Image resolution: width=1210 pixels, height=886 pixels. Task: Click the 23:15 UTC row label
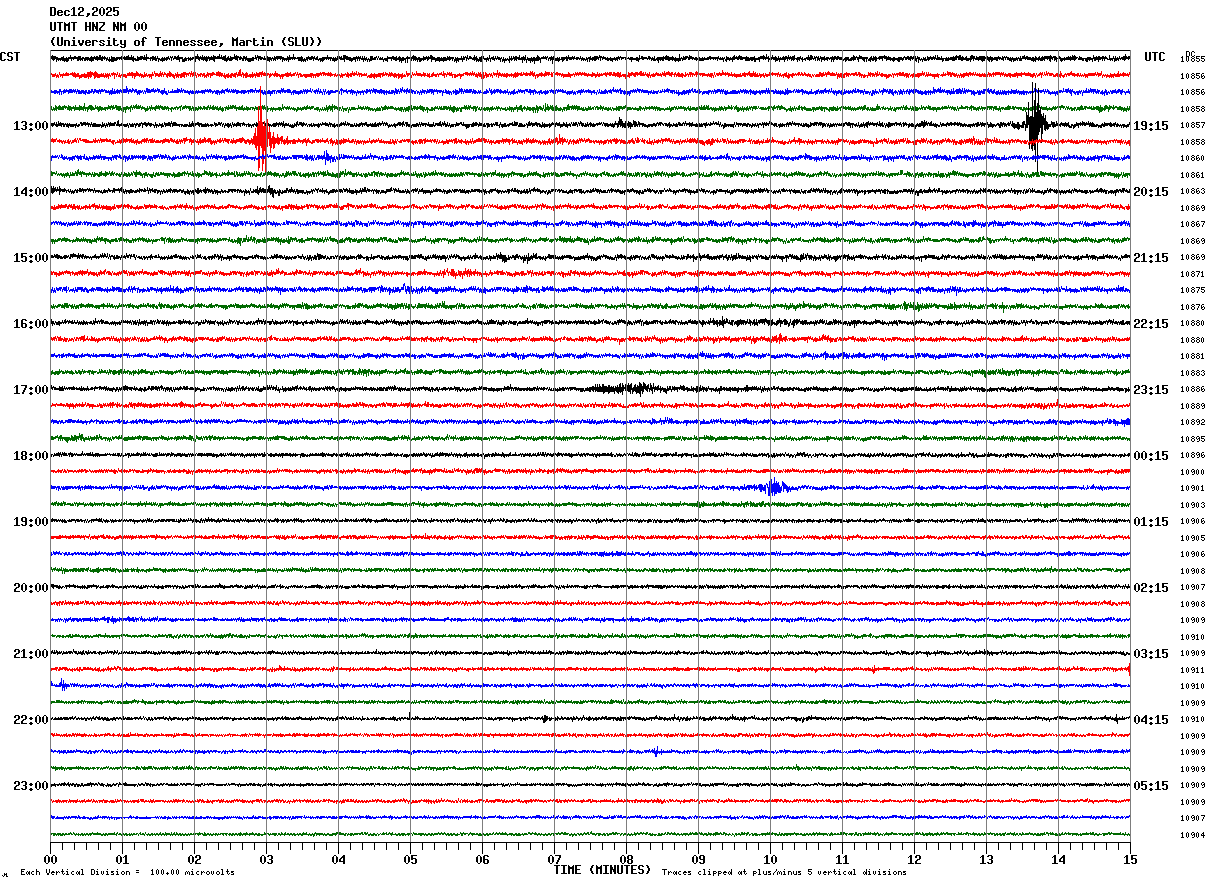(1151, 390)
